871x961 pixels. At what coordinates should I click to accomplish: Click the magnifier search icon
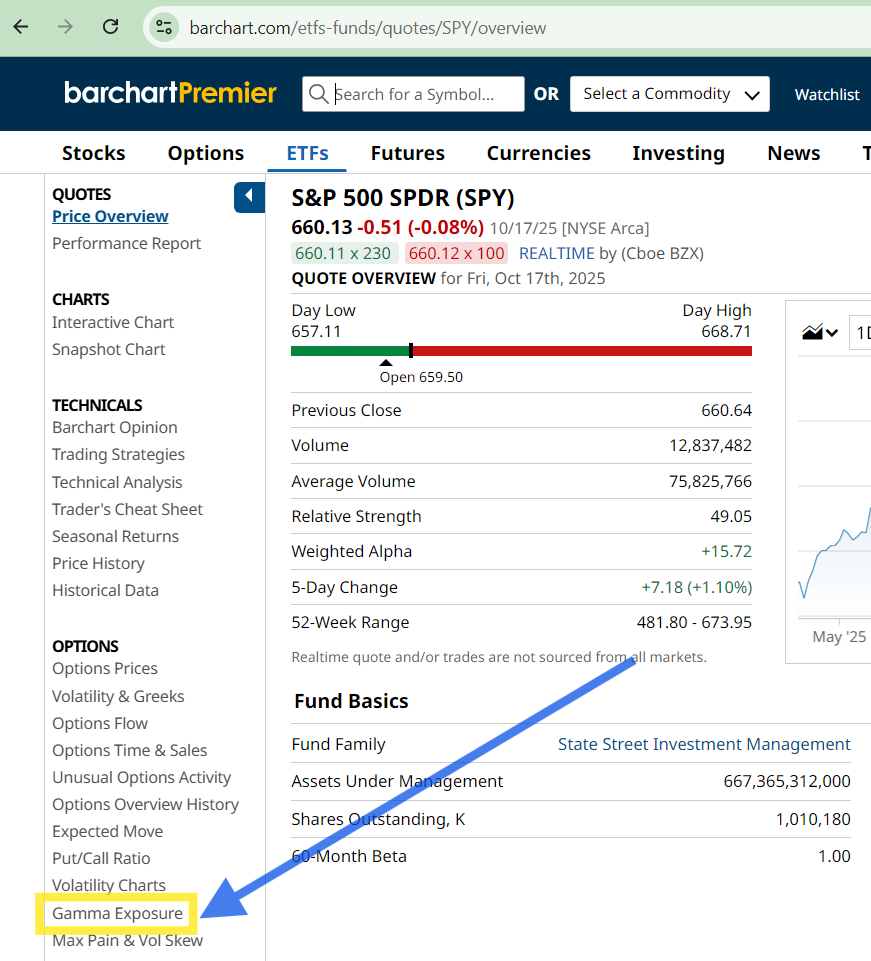tap(319, 94)
